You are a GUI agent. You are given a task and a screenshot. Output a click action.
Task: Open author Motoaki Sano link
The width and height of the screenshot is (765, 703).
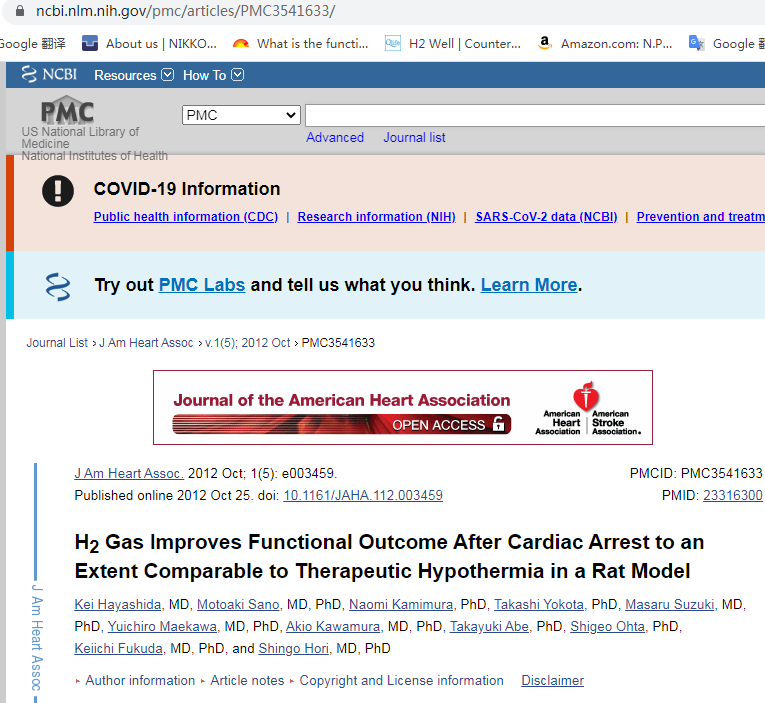(238, 604)
